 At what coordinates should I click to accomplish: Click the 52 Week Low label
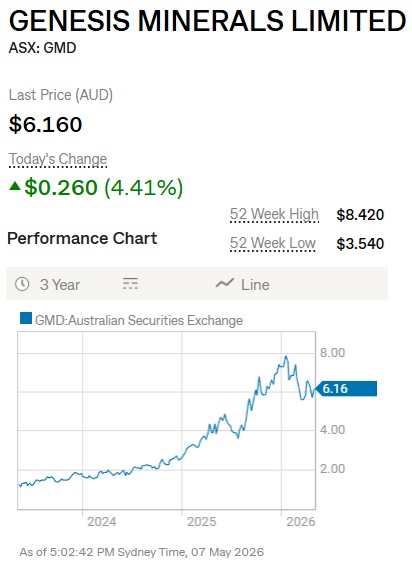[x=273, y=243]
